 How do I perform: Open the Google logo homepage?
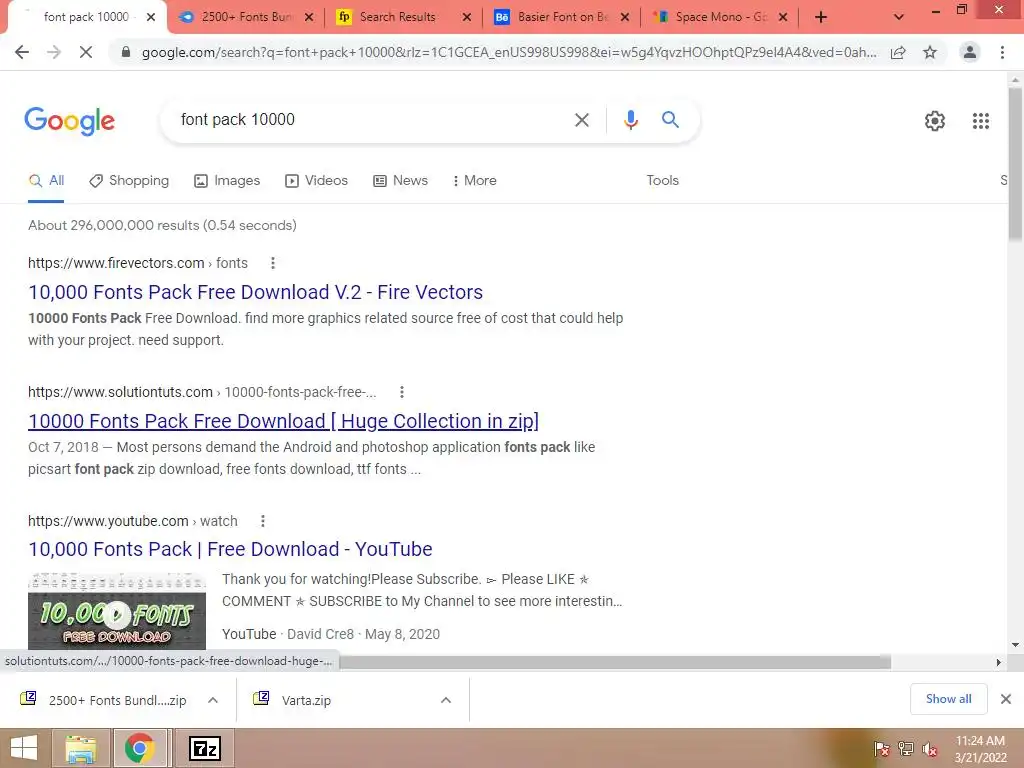pyautogui.click(x=70, y=121)
